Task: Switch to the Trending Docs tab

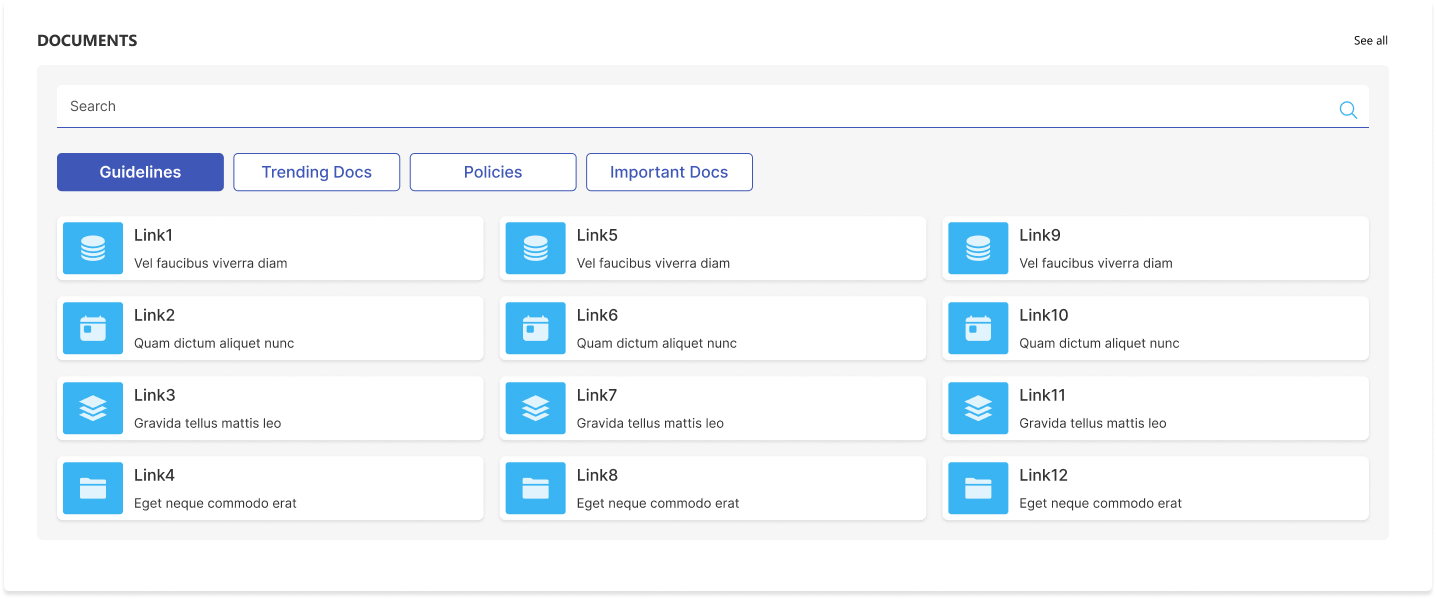Action: click(x=316, y=171)
